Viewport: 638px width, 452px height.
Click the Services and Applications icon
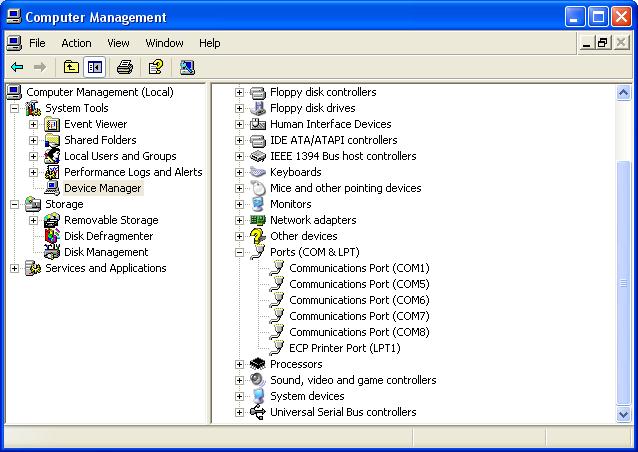click(x=33, y=268)
